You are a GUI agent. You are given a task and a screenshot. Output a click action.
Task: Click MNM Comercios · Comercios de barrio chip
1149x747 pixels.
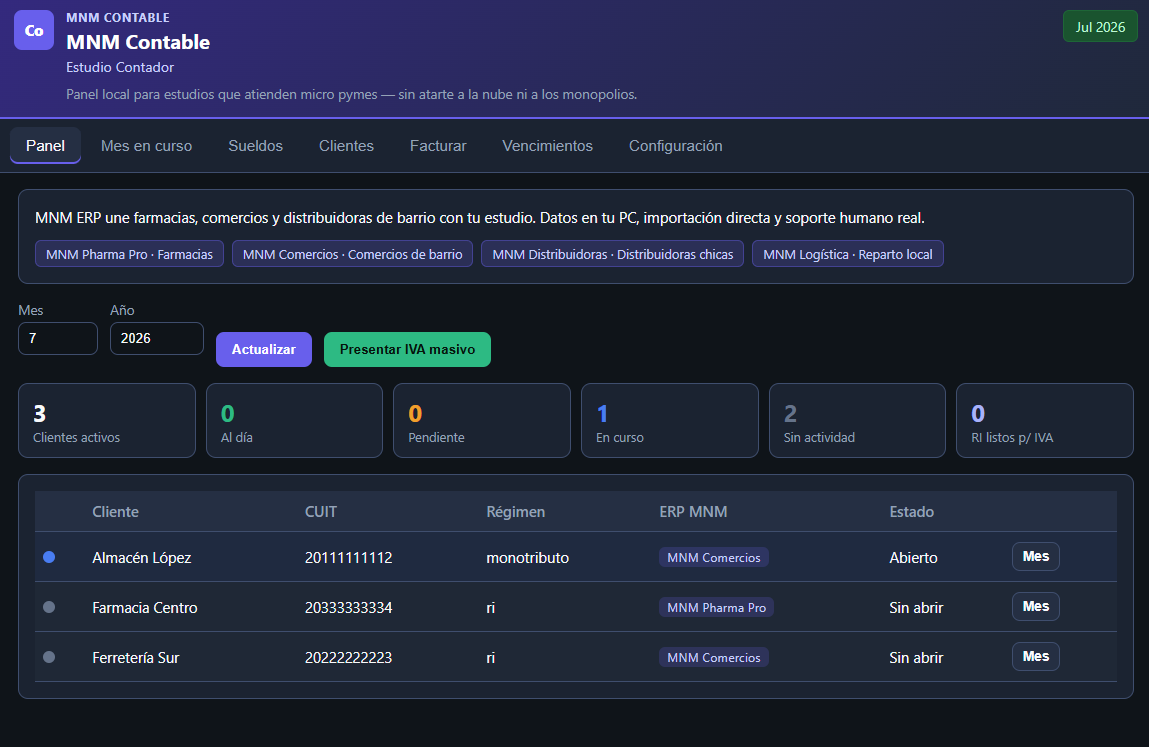[x=352, y=254]
